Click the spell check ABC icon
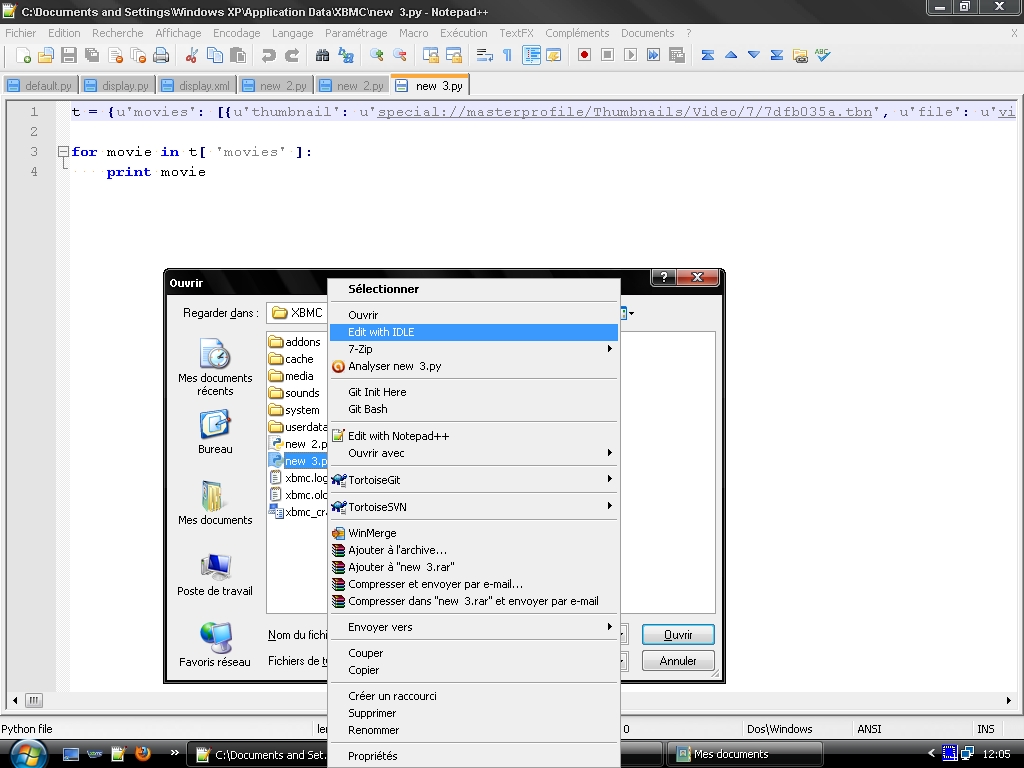This screenshot has height=768, width=1024. (x=823, y=56)
